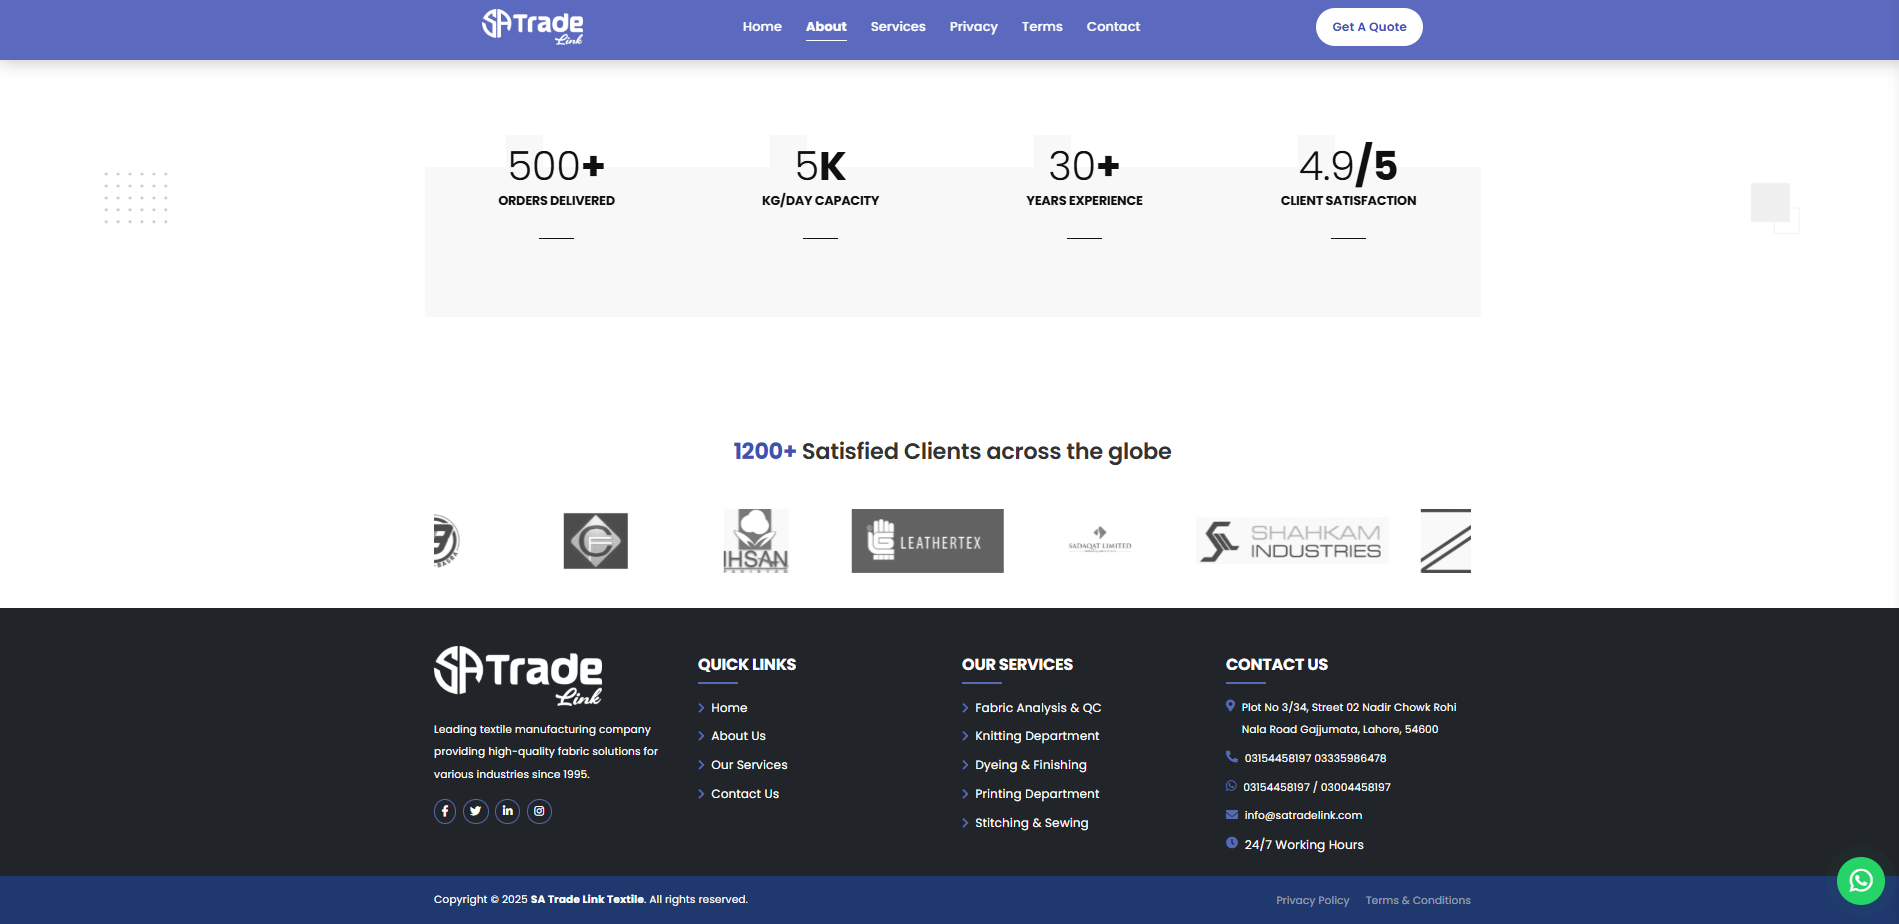Click the Stitching & Sewing footer link
Image resolution: width=1899 pixels, height=924 pixels.
[1032, 823]
